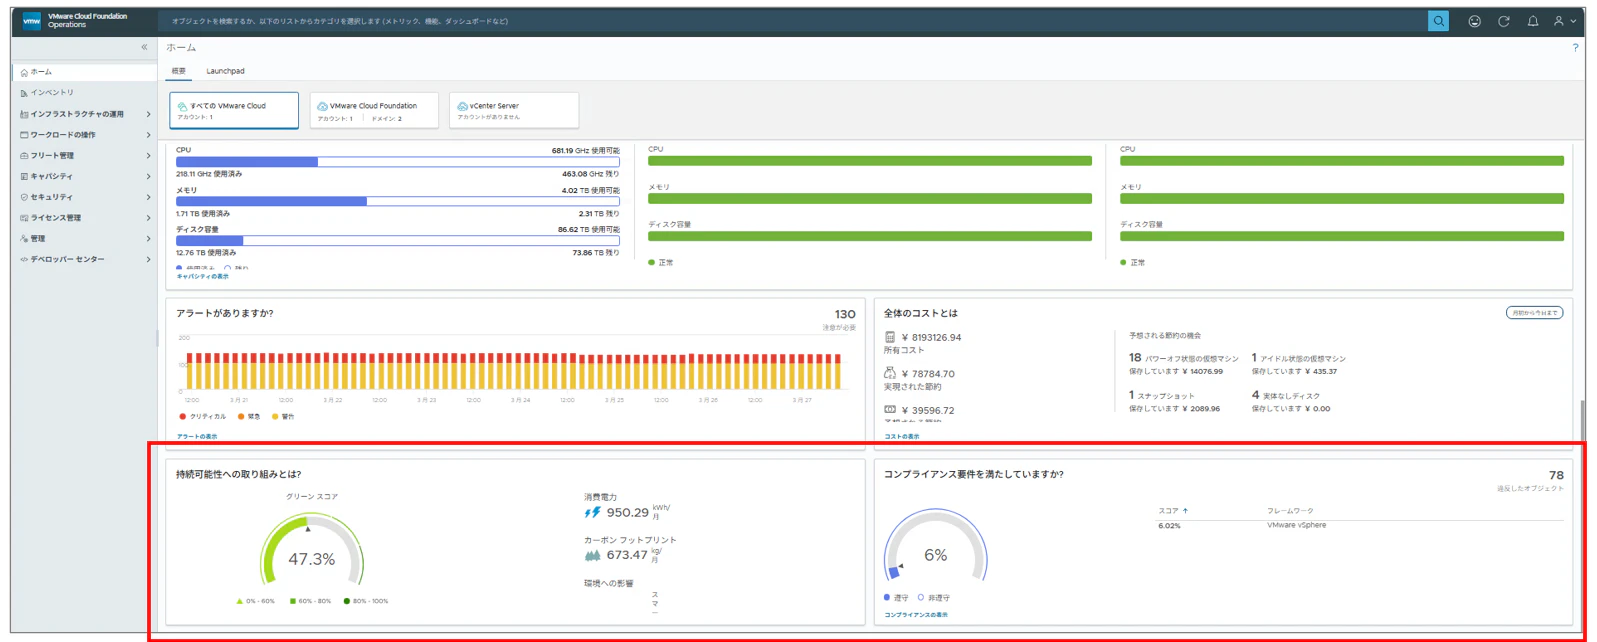Open the feedback smiley icon
Viewport: 1597px width, 642px height.
point(1474,21)
